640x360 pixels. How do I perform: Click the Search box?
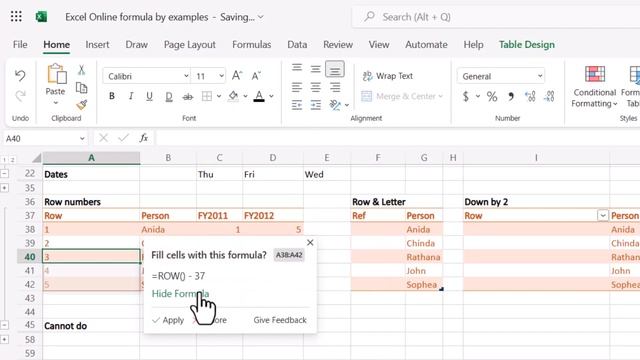pos(496,17)
